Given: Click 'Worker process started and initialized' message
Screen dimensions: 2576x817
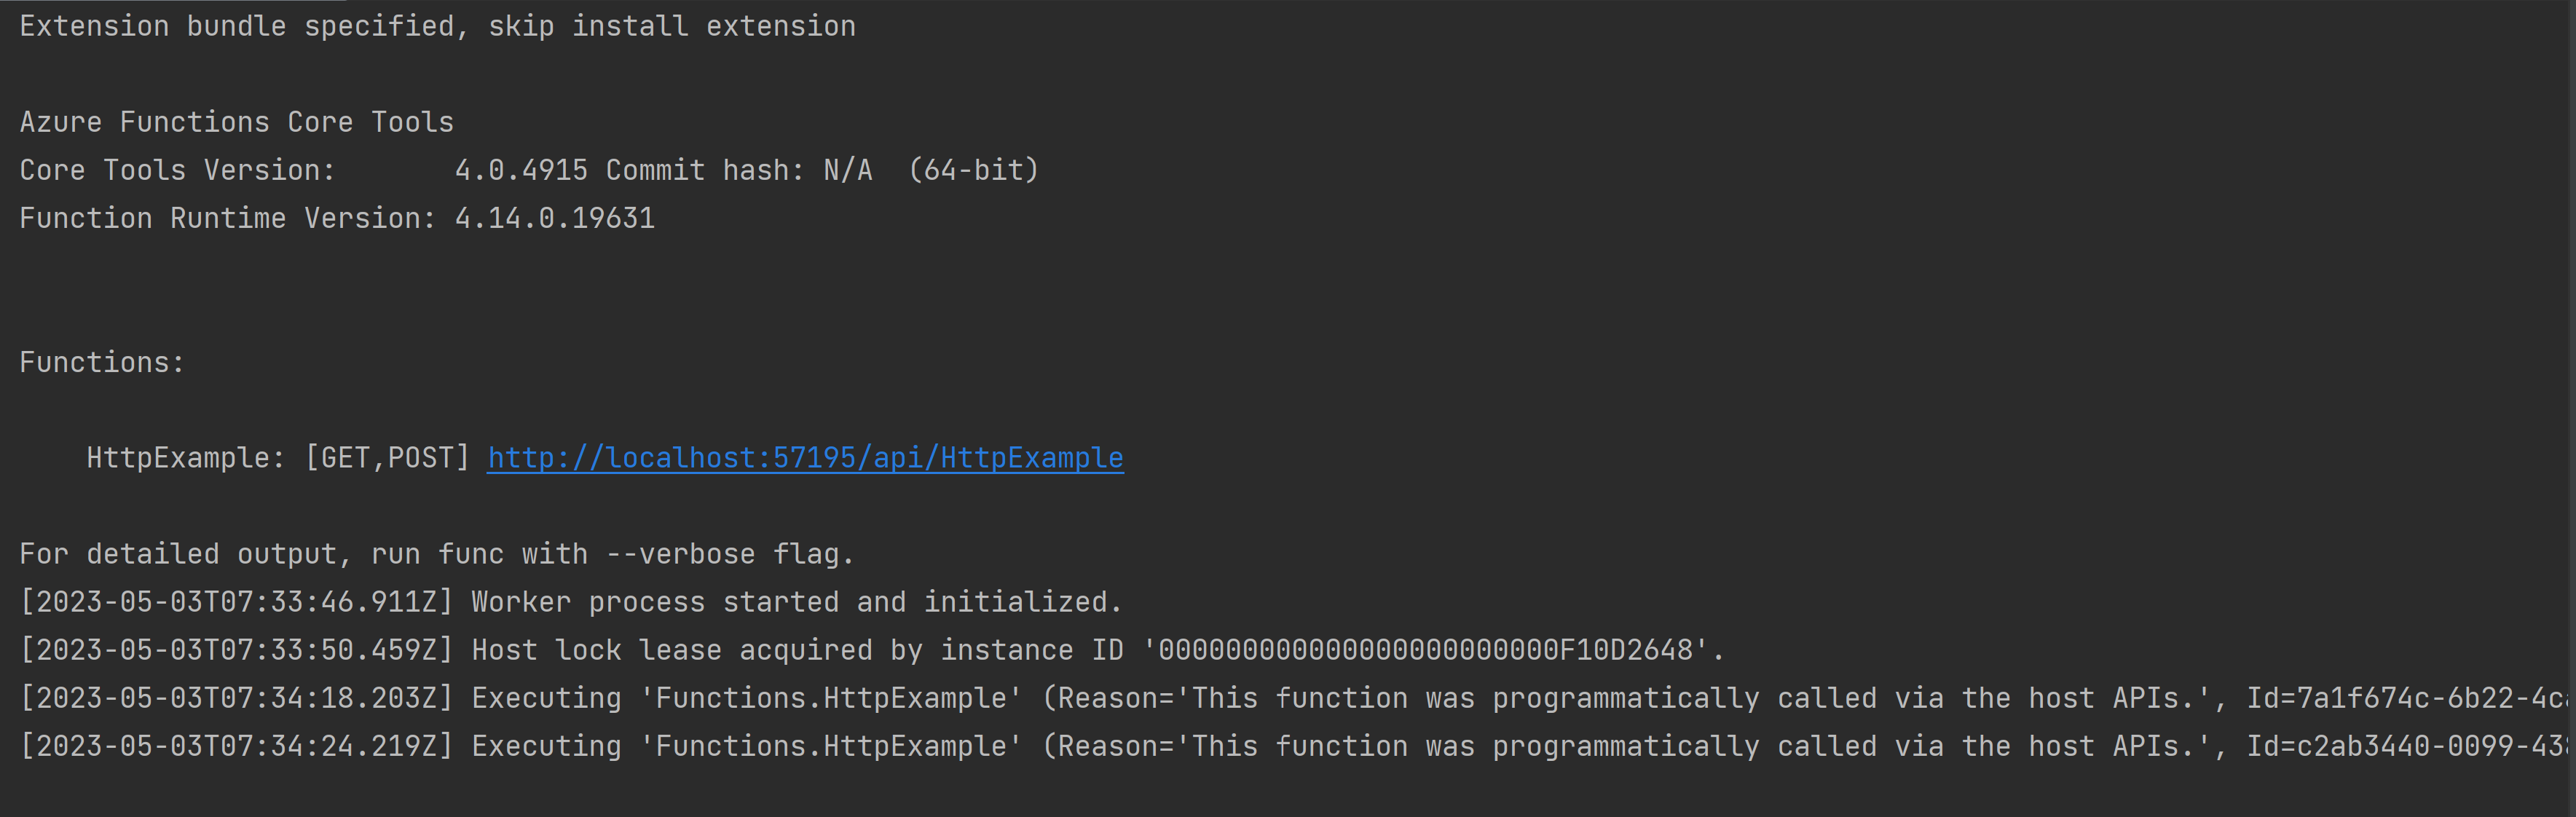Looking at the screenshot, I should 797,602.
